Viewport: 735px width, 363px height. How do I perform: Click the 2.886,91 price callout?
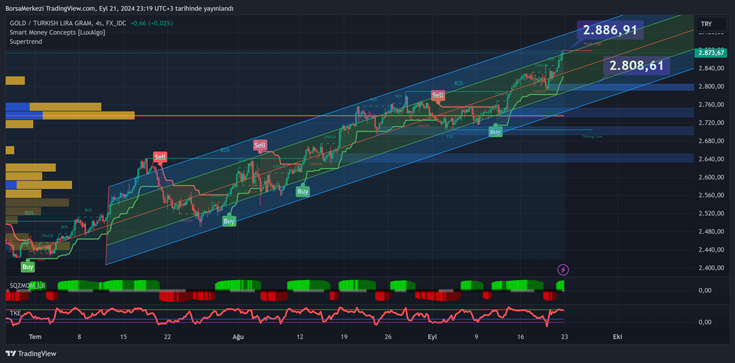[610, 30]
